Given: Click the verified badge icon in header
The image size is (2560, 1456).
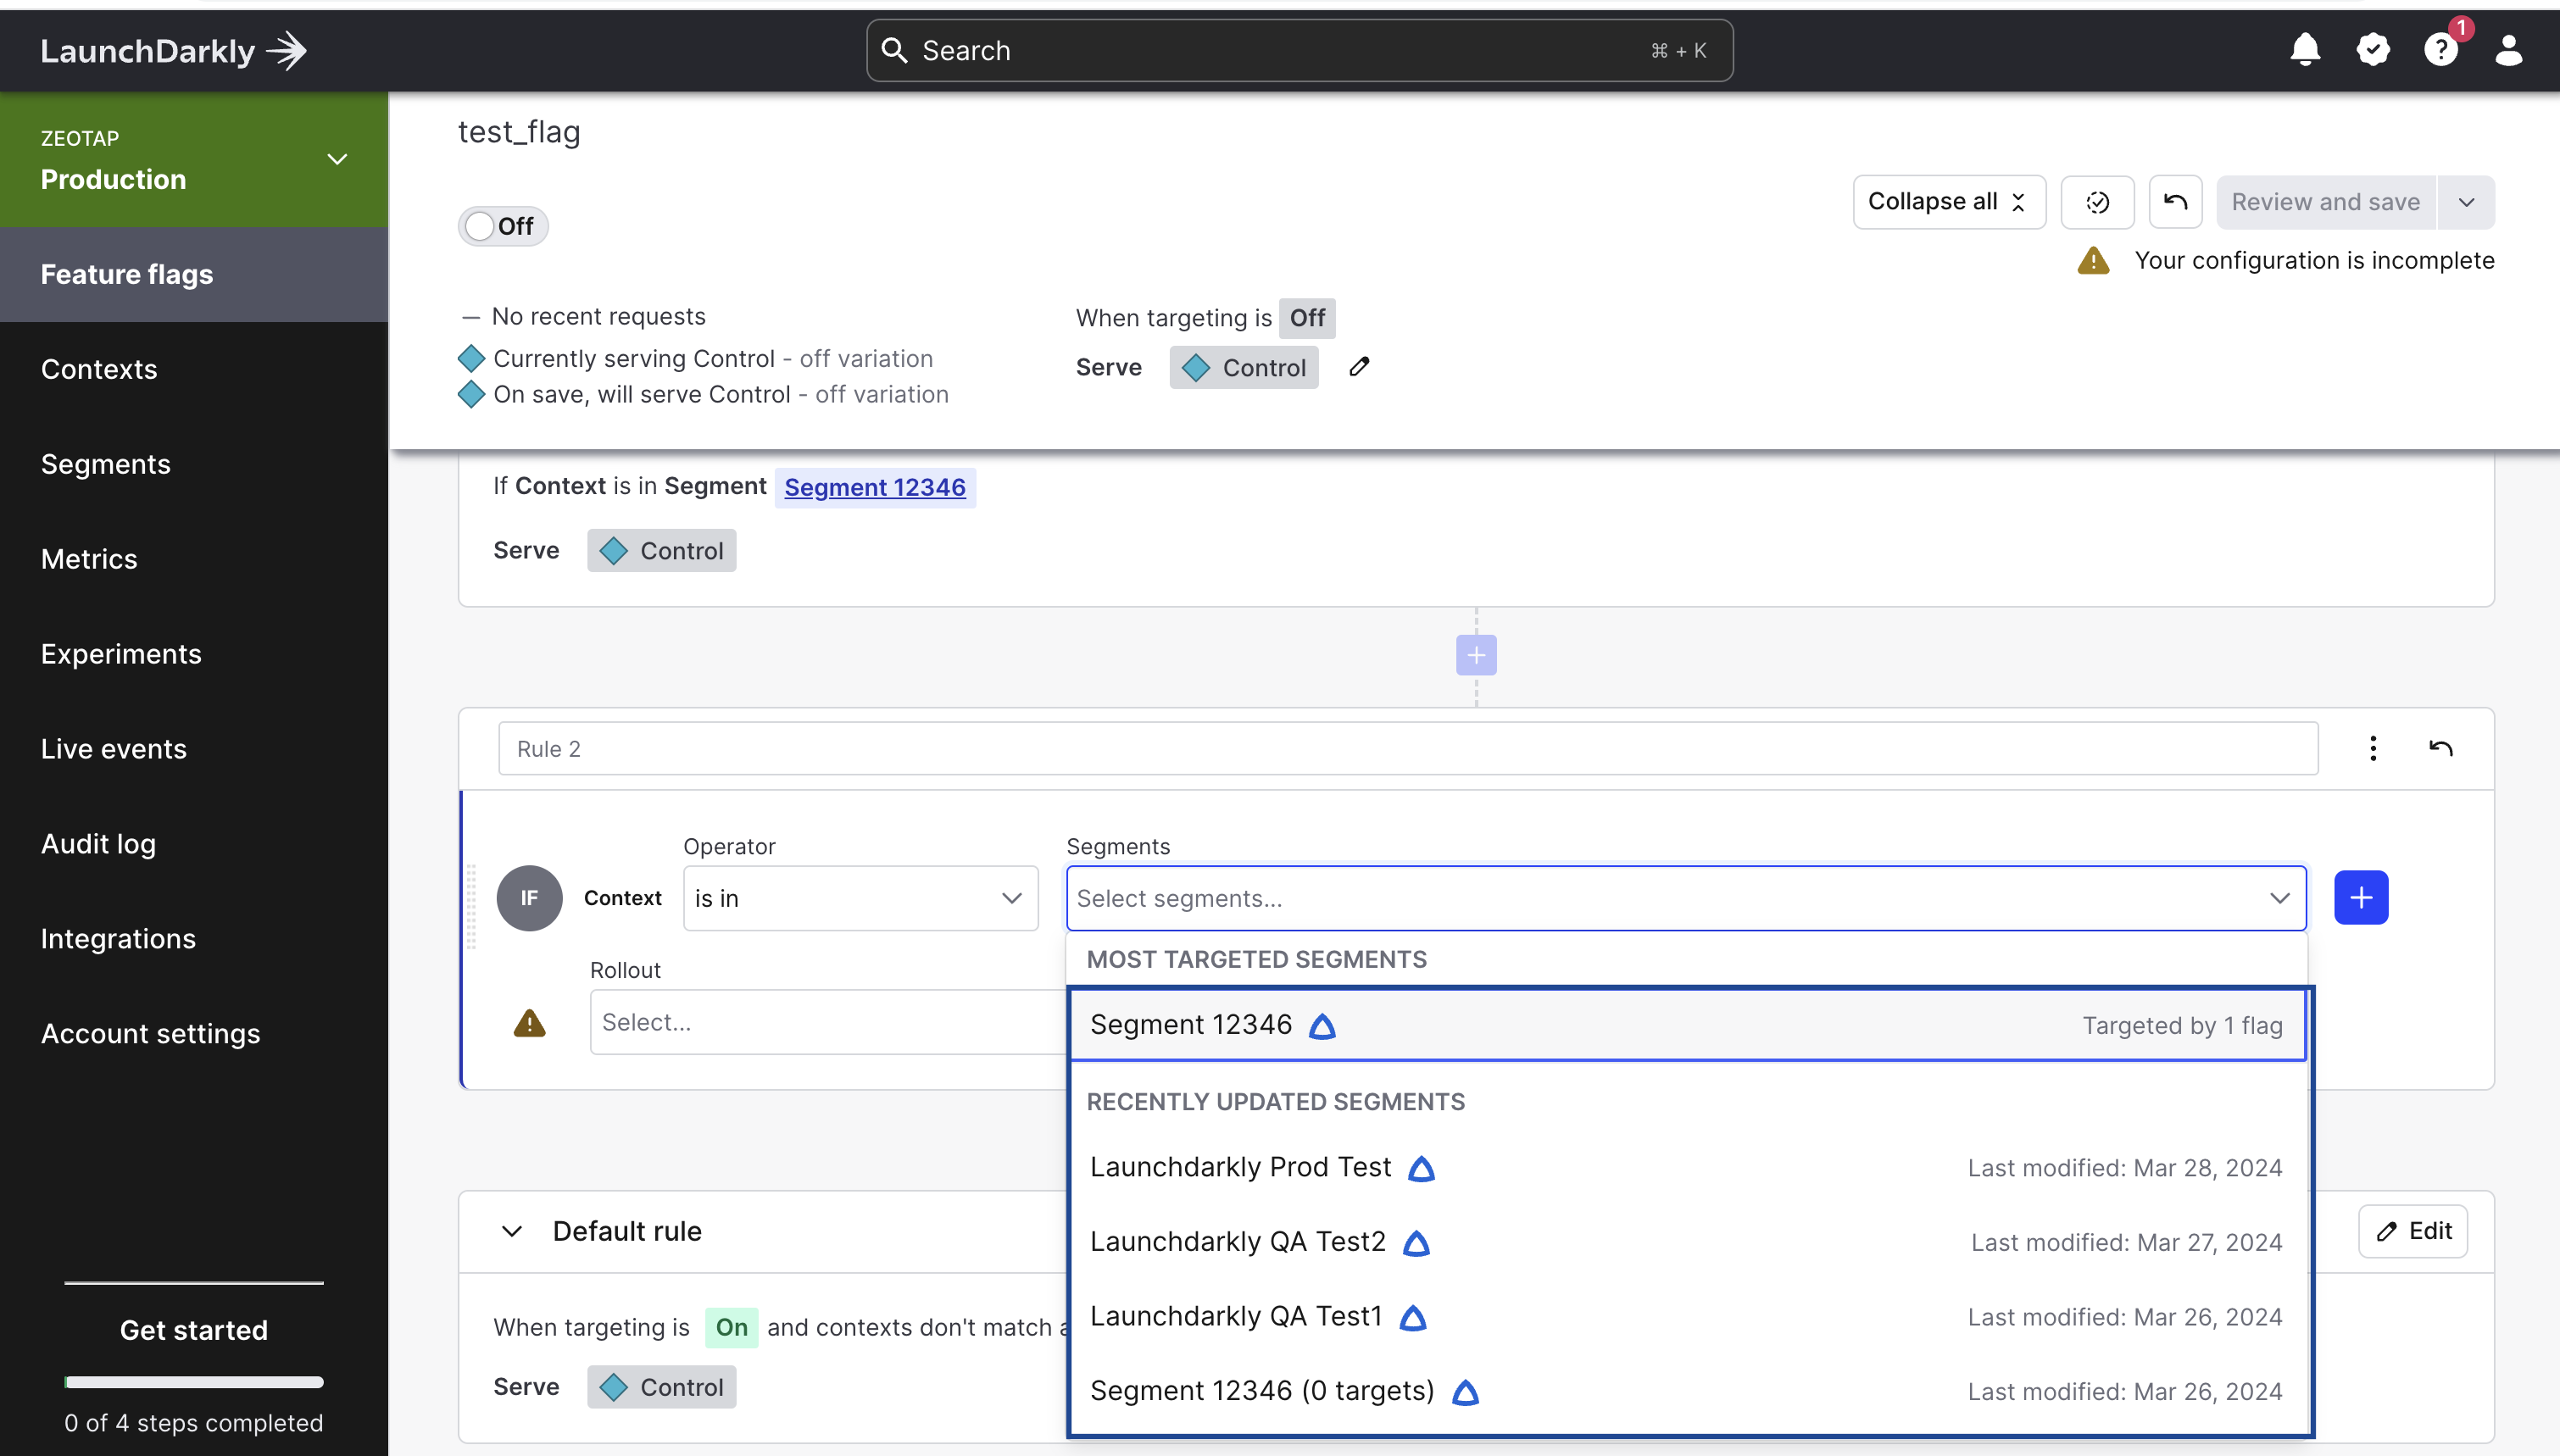Looking at the screenshot, I should (x=2373, y=50).
